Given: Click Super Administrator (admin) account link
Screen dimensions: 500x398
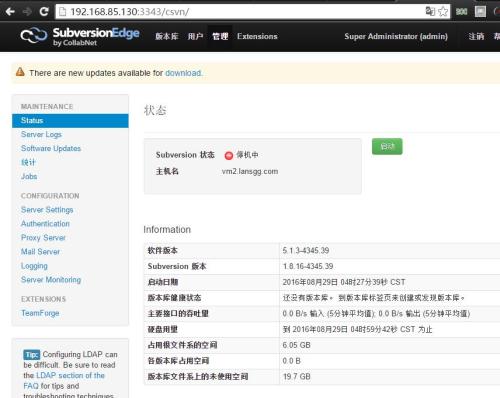Looking at the screenshot, I should click(396, 36).
